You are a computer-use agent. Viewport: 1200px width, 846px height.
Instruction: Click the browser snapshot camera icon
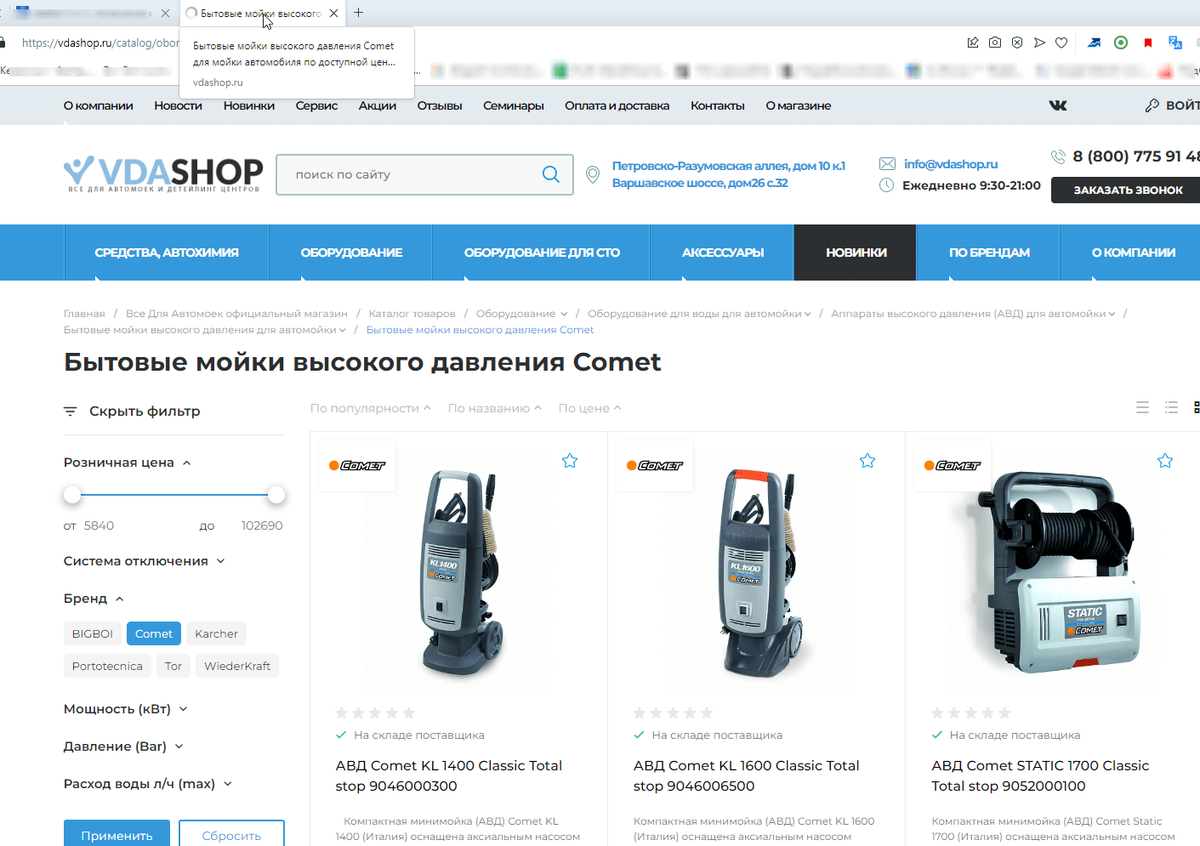(995, 43)
